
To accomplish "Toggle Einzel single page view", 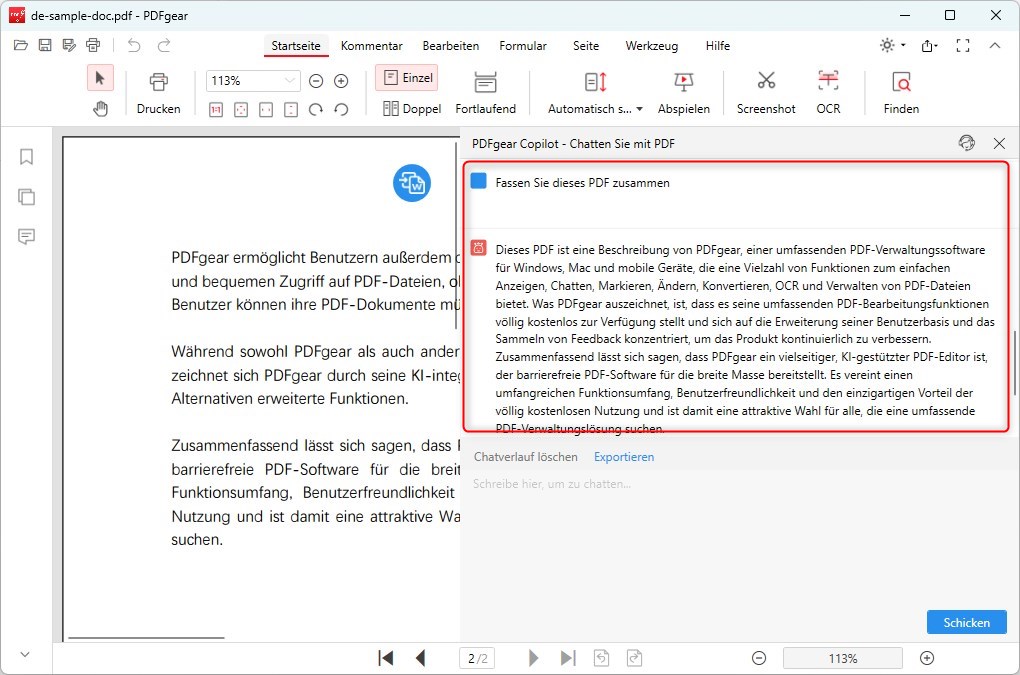I will (x=407, y=78).
